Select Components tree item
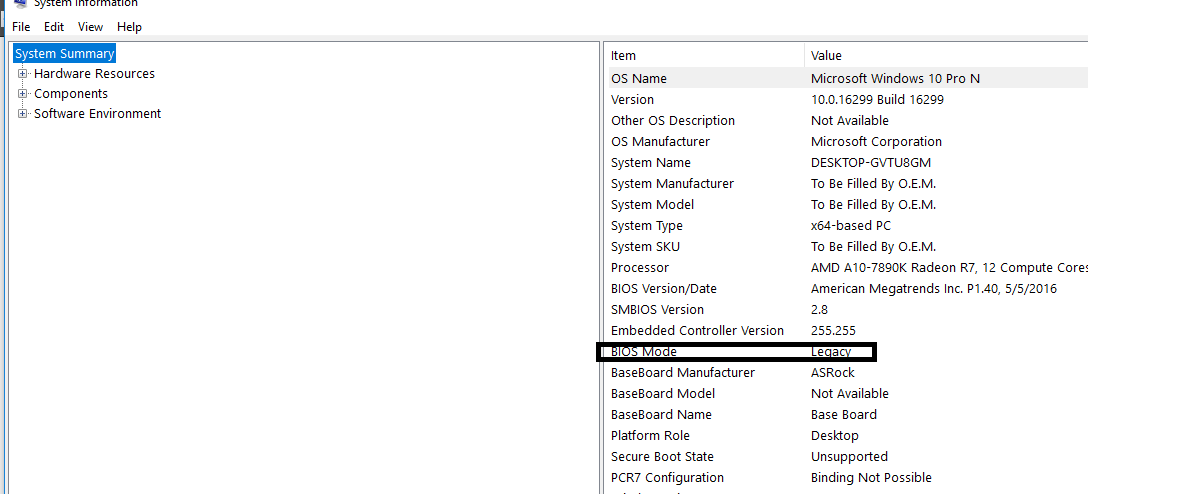The height and width of the screenshot is (494, 1184). 71,94
